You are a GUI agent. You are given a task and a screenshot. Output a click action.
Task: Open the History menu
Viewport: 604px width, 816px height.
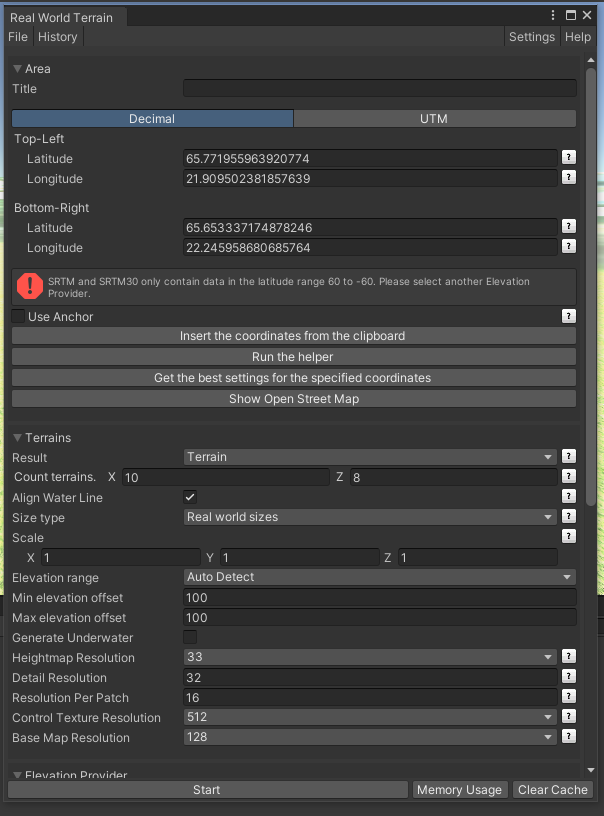point(57,37)
